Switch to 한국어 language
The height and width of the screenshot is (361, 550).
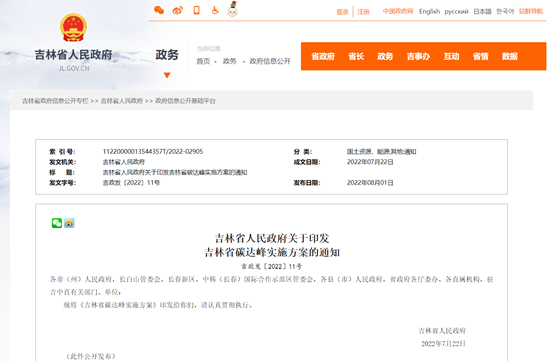coord(505,12)
